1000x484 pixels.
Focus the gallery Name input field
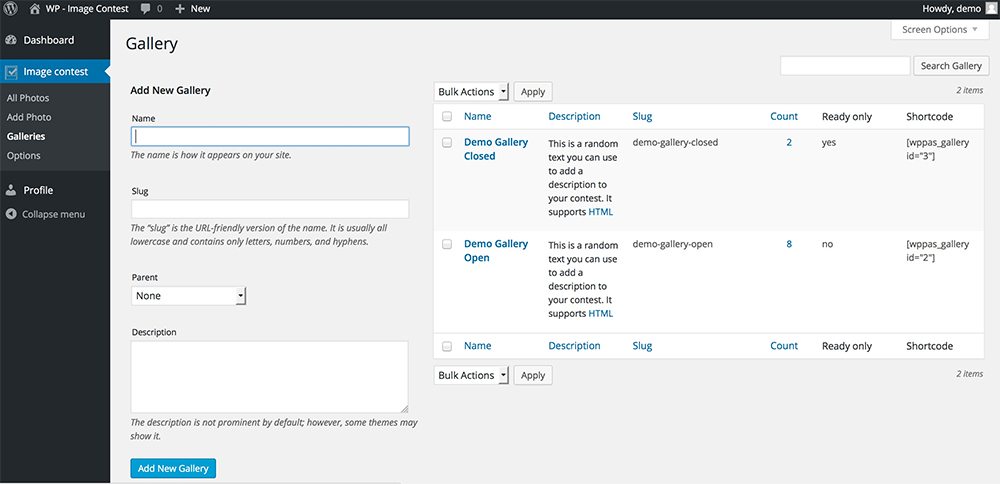tap(270, 136)
